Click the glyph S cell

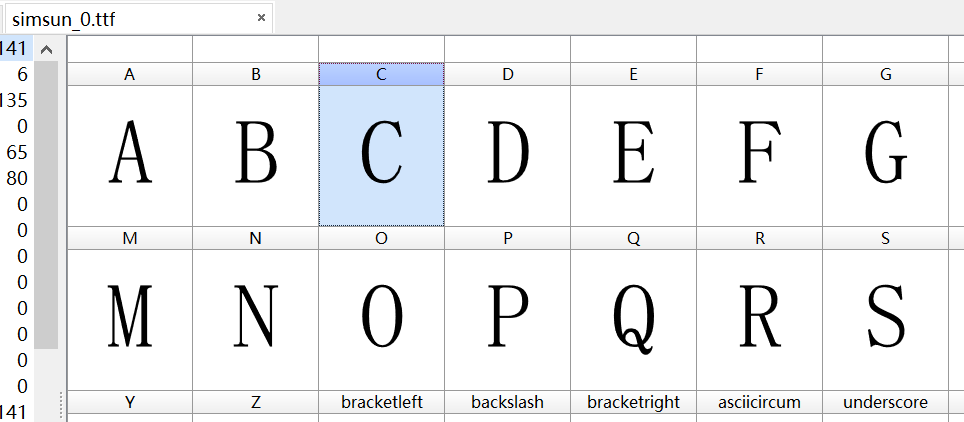(886, 318)
